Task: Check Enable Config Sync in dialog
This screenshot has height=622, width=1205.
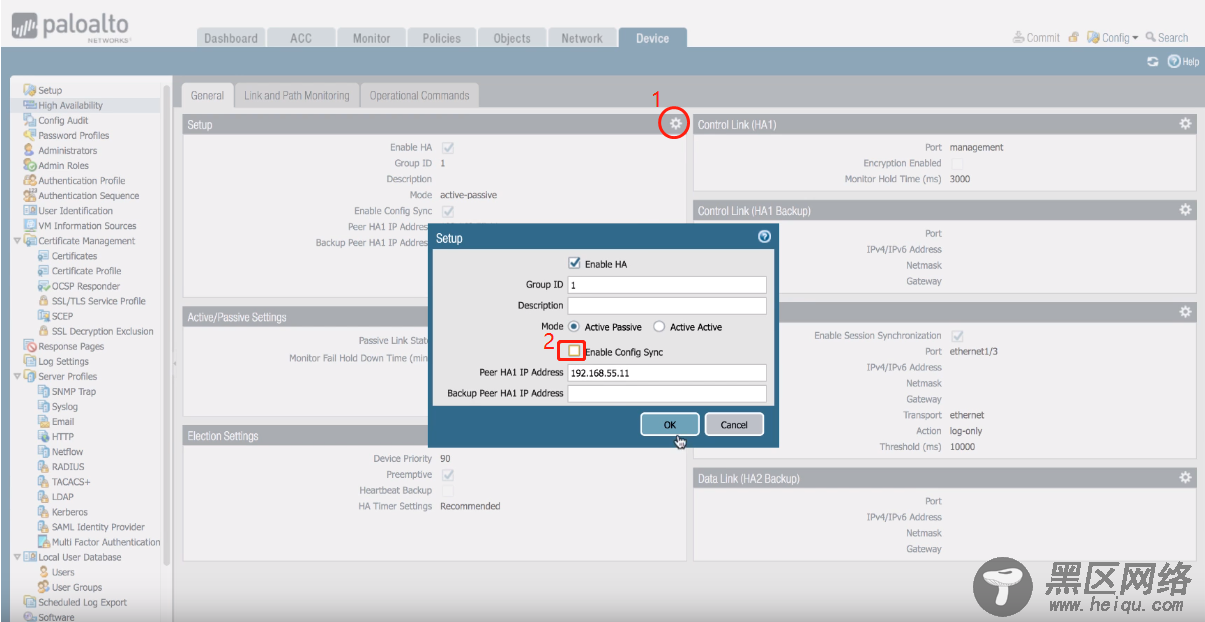Action: tap(574, 351)
